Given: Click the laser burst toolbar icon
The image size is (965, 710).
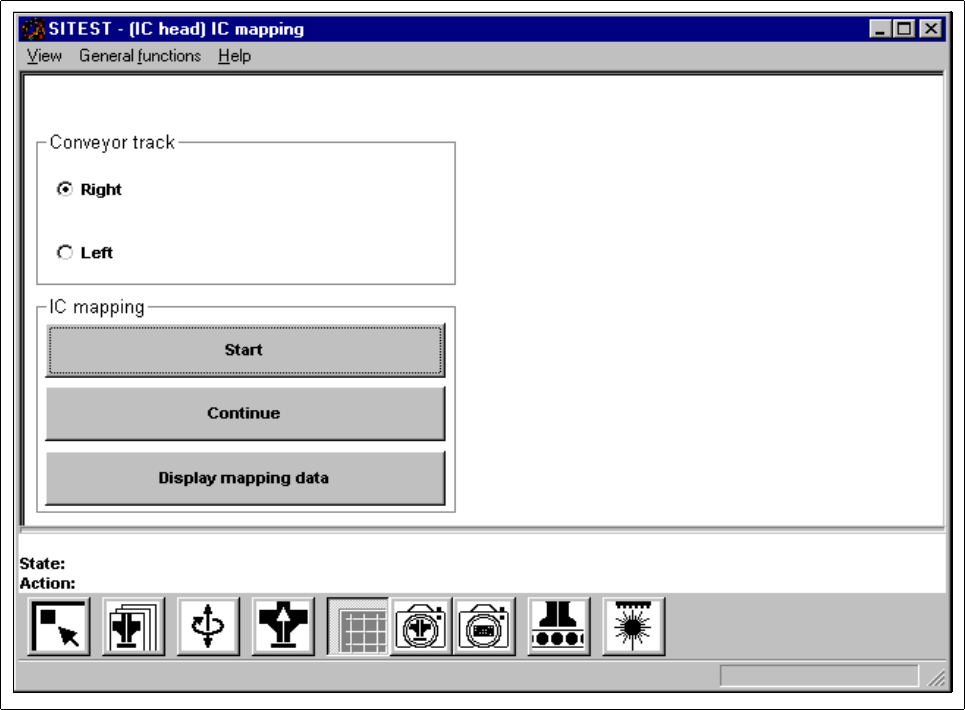Looking at the screenshot, I should pyautogui.click(x=633, y=626).
